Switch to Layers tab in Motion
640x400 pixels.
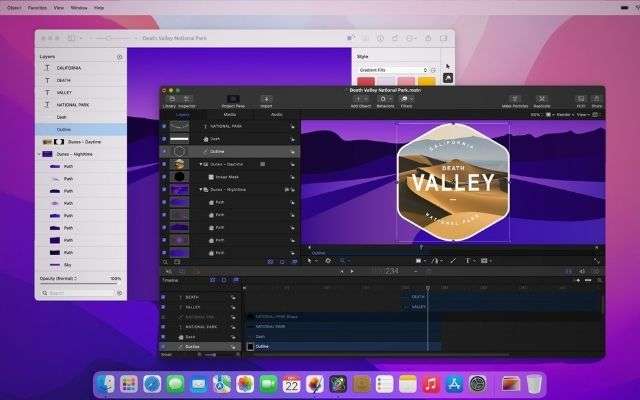point(182,115)
